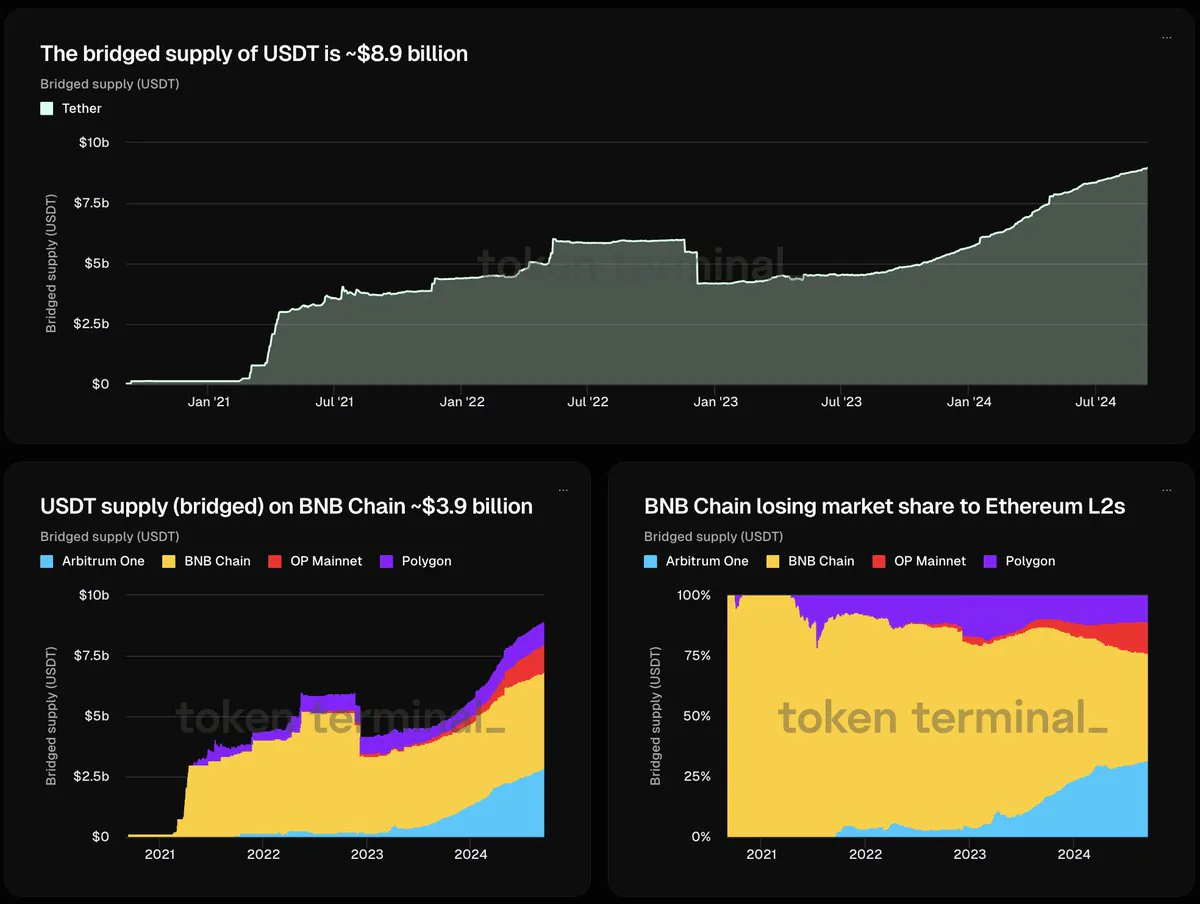1200x904 pixels.
Task: Click the 75% label in the market share chart
Action: tap(697, 656)
